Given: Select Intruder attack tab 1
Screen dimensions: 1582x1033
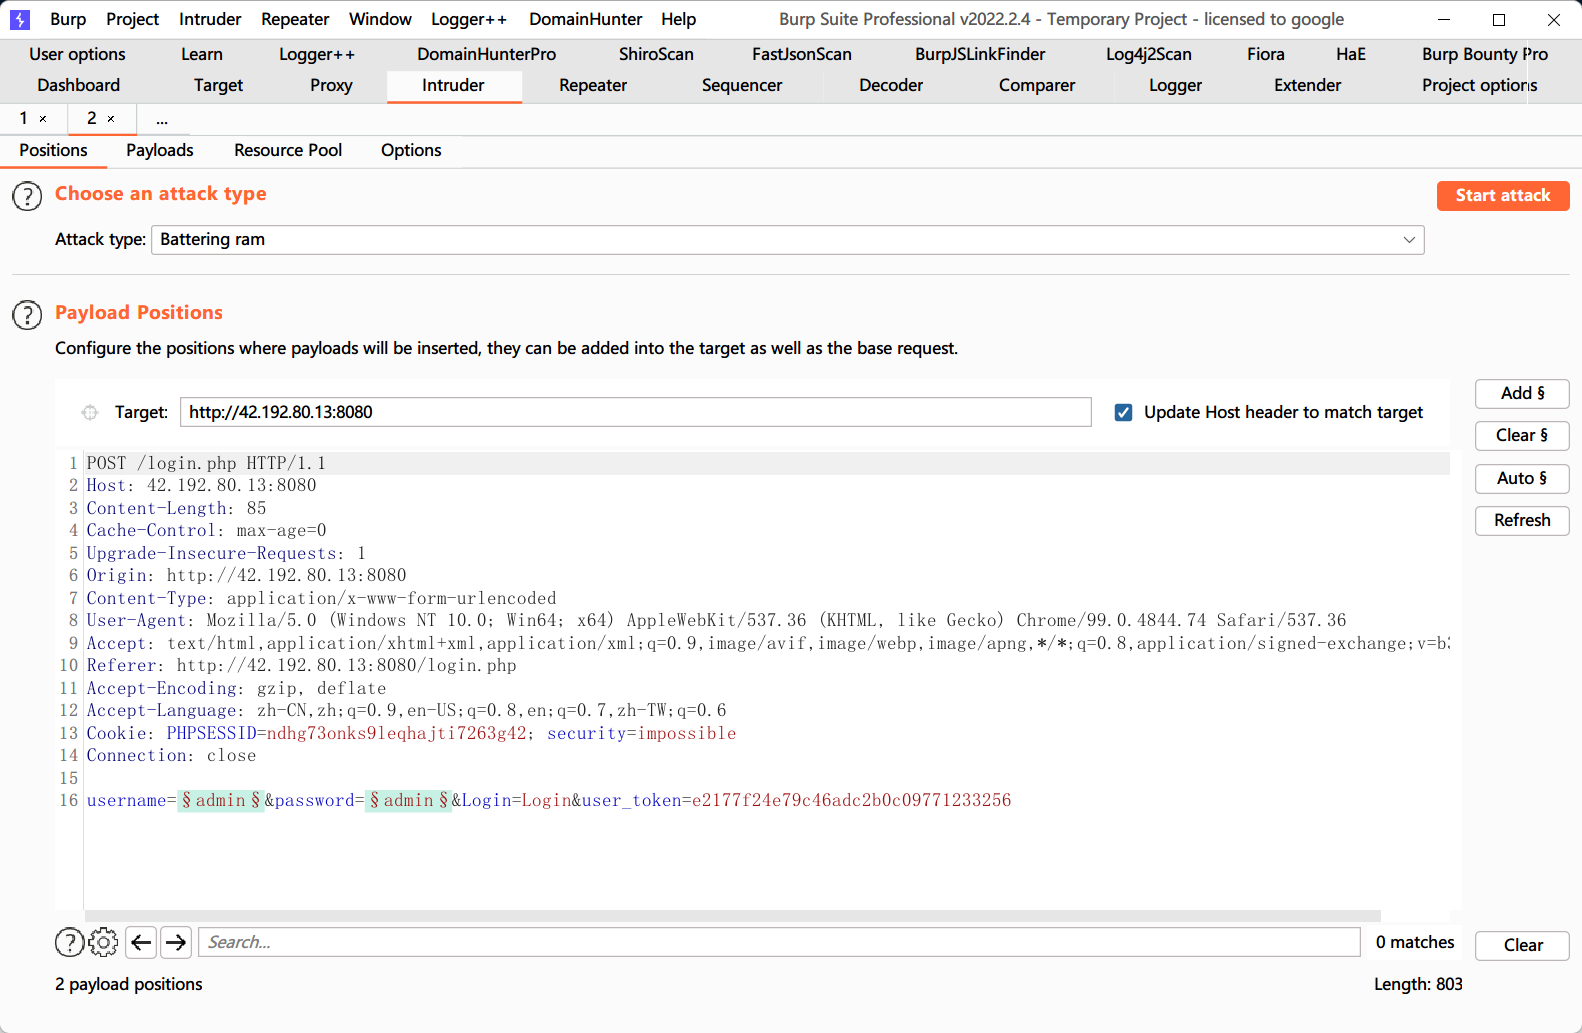Looking at the screenshot, I should [24, 119].
